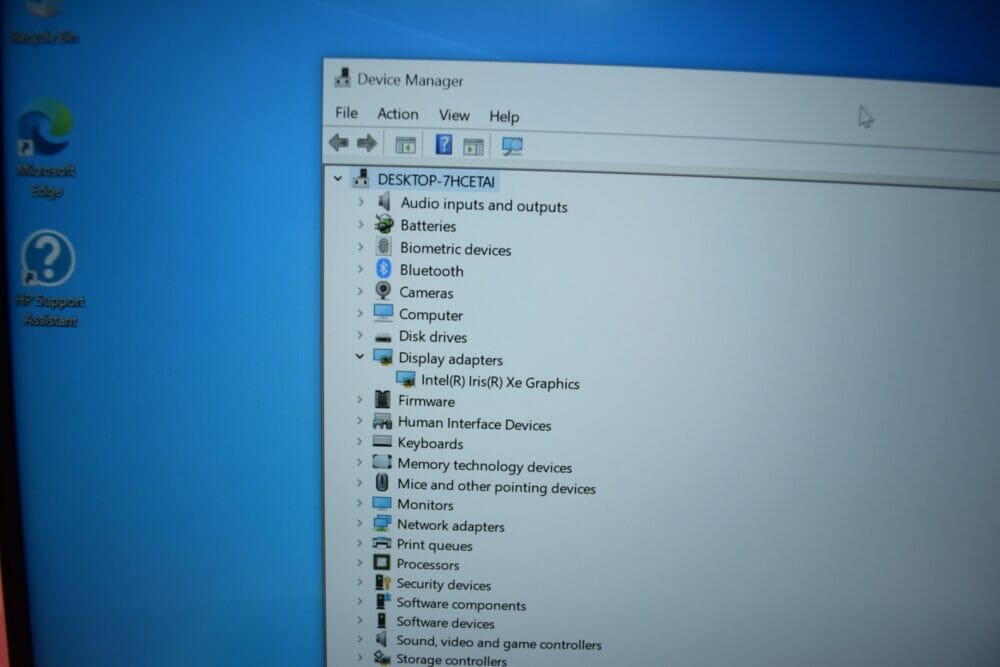Click the Mice and other pointing devices icon
Viewport: 1000px width, 667px height.
coord(382,483)
